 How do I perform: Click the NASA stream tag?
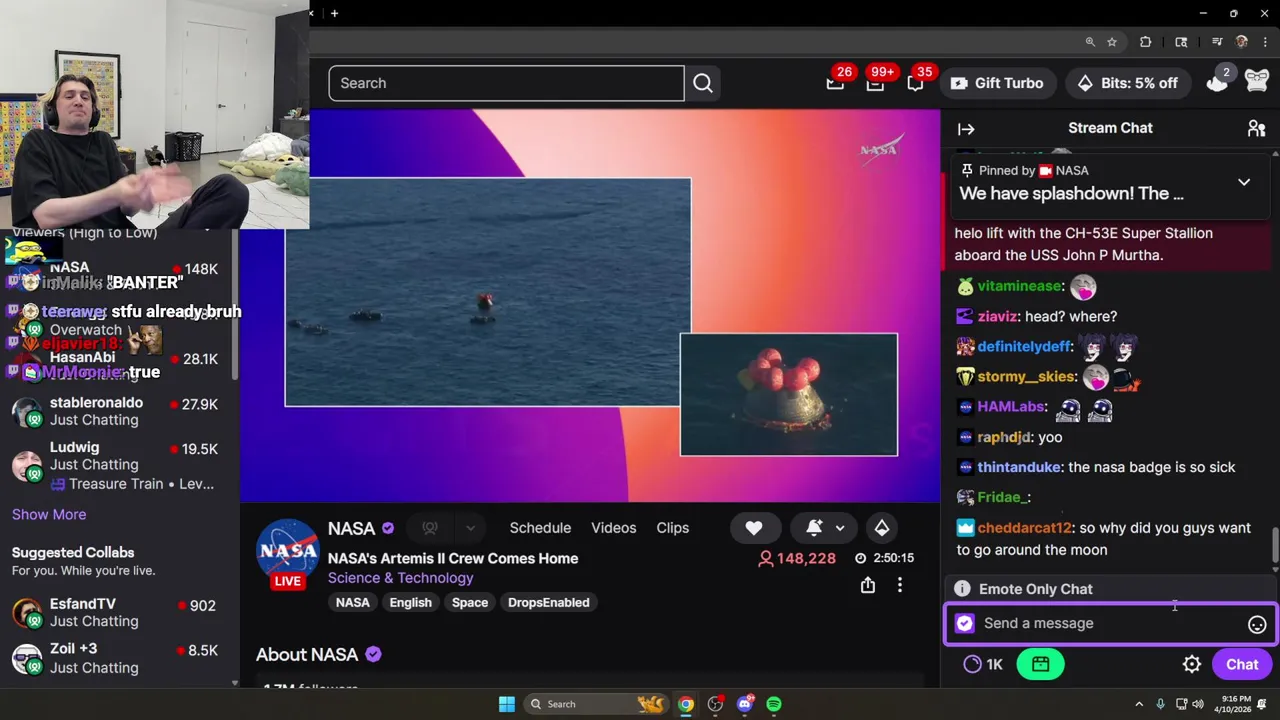pos(352,602)
